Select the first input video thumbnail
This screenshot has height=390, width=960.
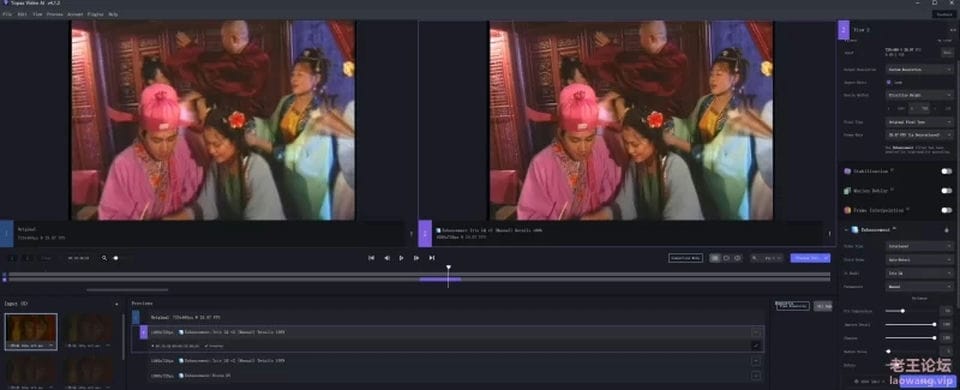click(x=31, y=331)
